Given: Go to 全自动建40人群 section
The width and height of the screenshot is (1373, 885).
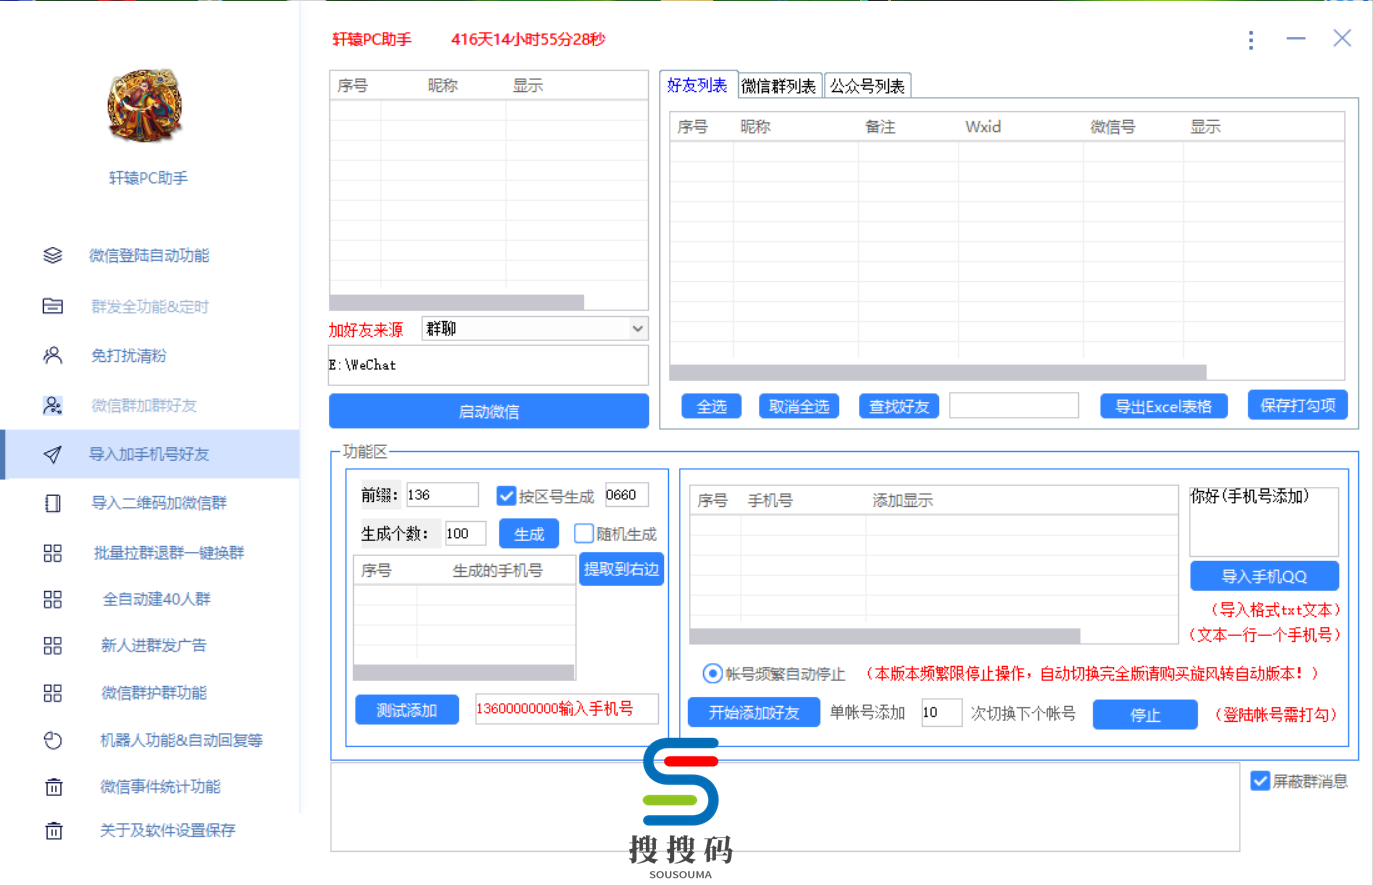Looking at the screenshot, I should pyautogui.click(x=157, y=599).
